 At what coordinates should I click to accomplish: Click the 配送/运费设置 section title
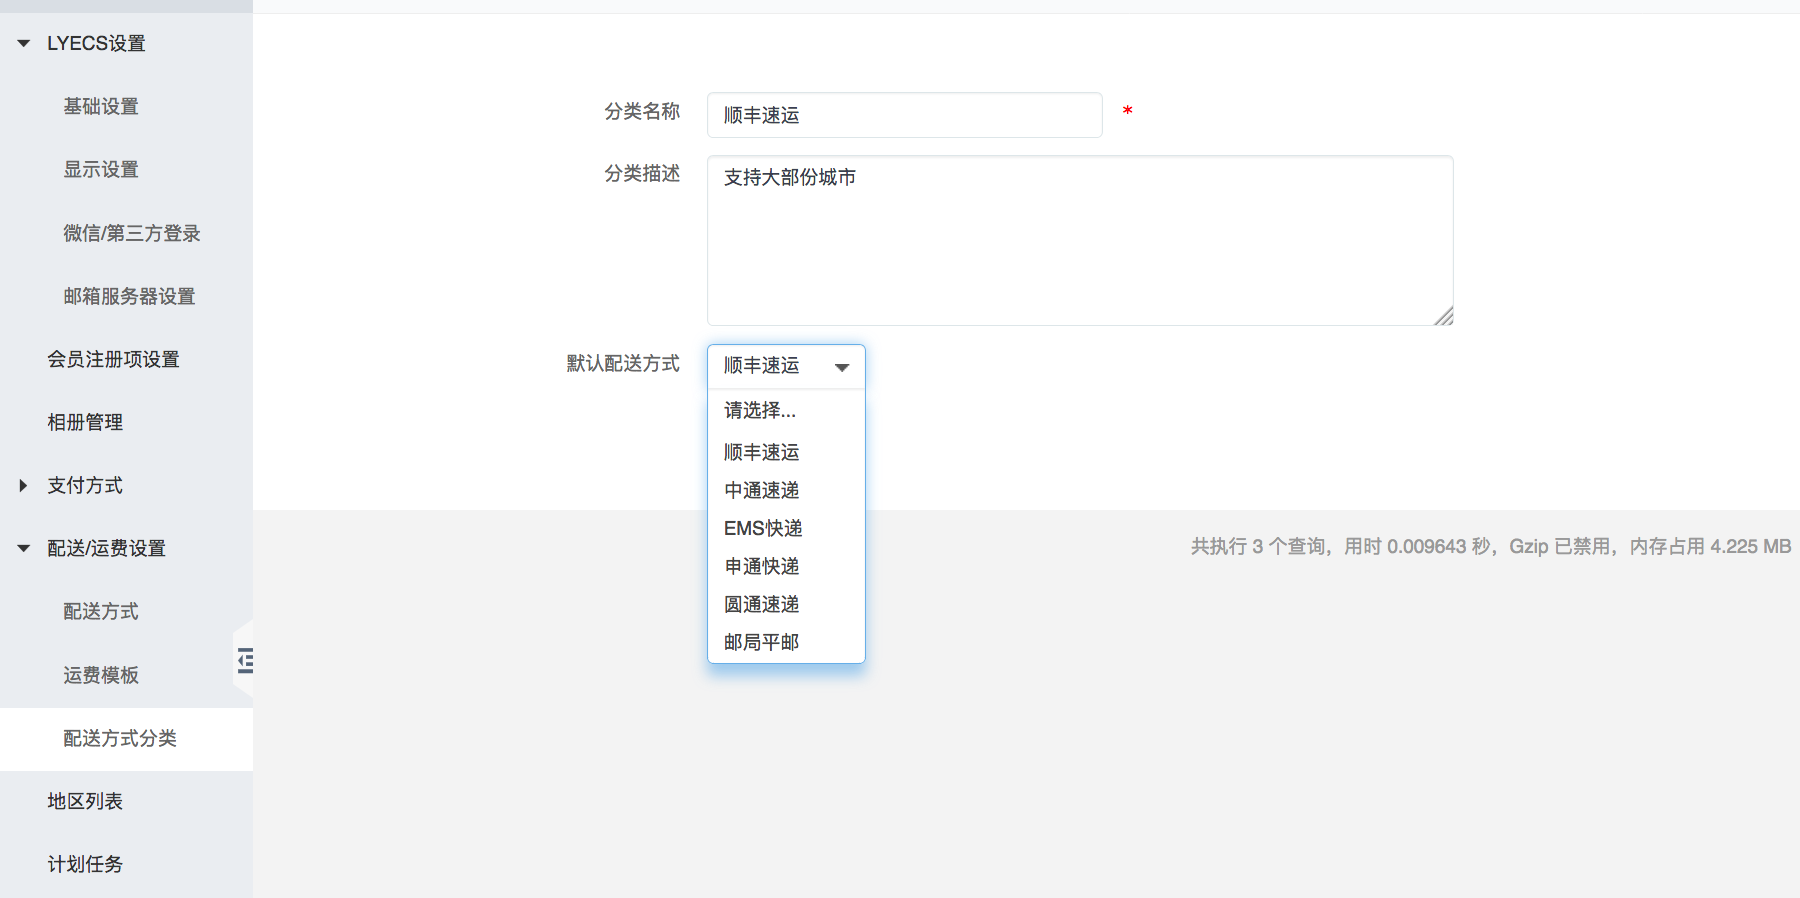pos(106,548)
